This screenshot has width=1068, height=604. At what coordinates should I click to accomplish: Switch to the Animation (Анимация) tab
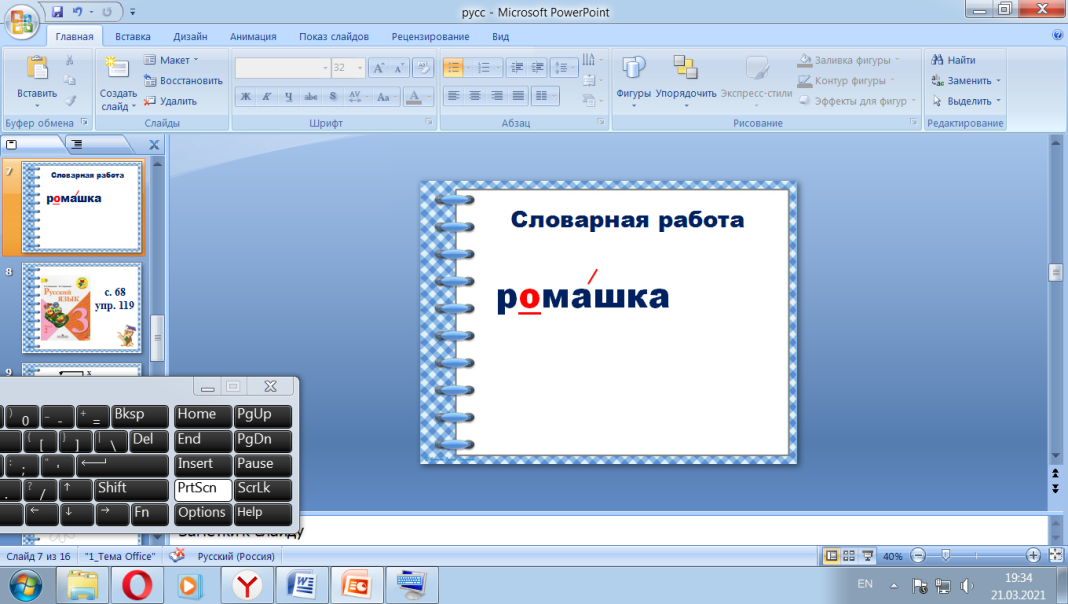coord(253,37)
